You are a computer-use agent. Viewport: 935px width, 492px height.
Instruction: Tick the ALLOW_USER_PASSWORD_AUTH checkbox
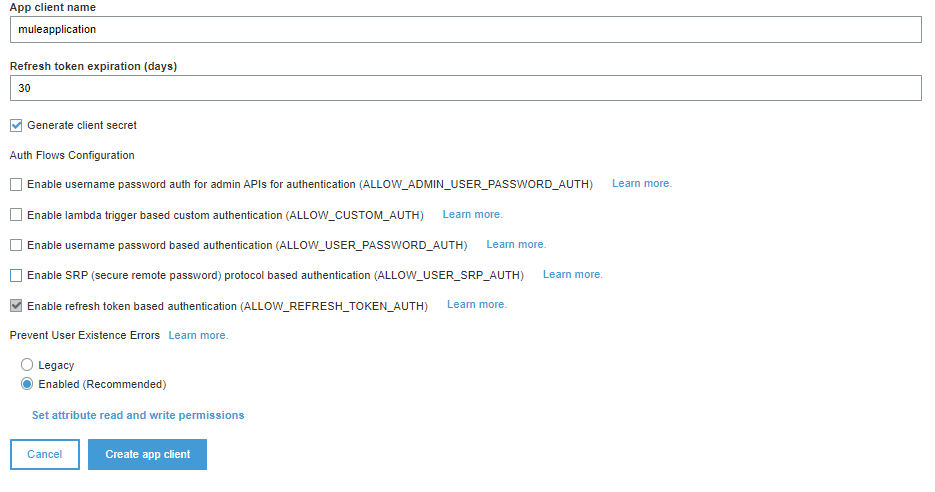pyautogui.click(x=16, y=245)
